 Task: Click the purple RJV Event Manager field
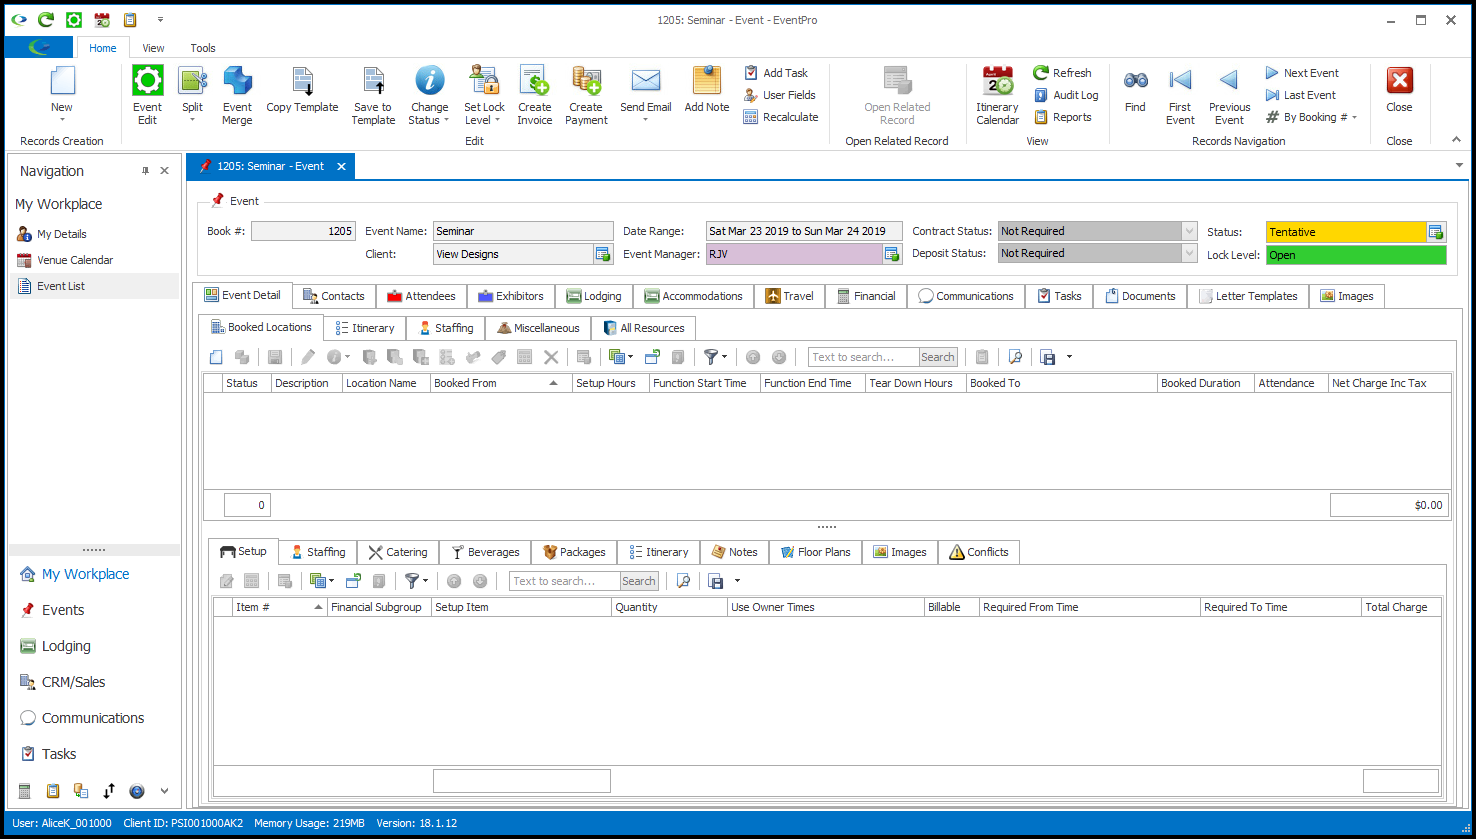794,254
